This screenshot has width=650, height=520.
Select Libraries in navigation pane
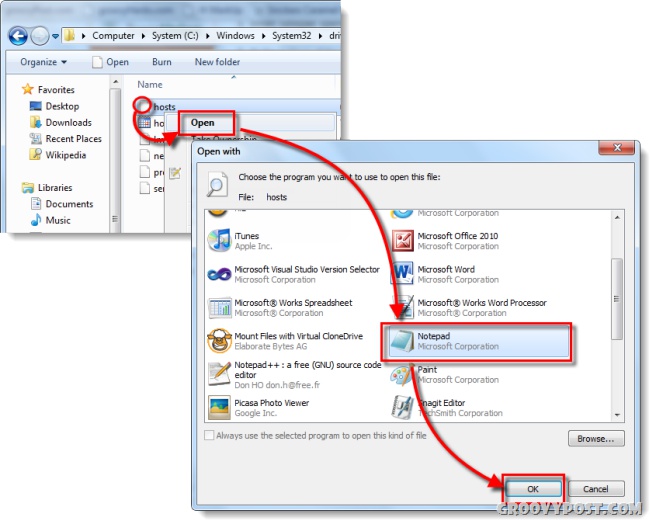pos(47,187)
